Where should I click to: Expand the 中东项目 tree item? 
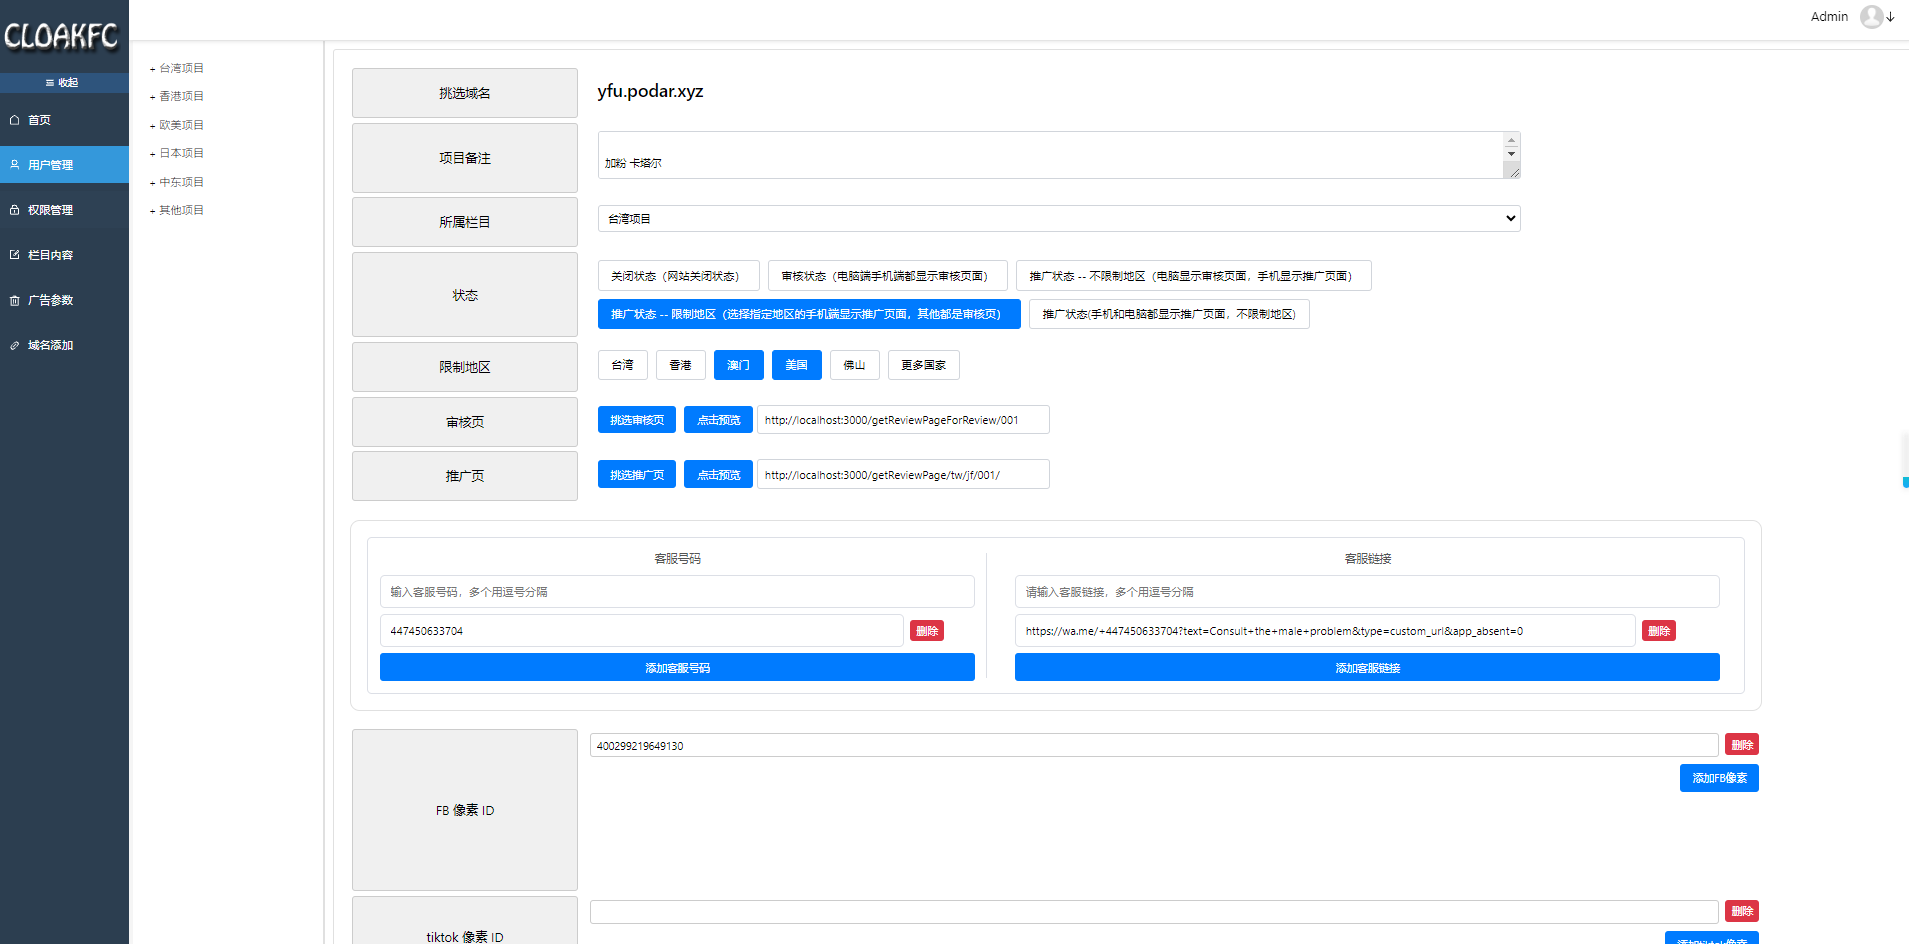(x=153, y=183)
